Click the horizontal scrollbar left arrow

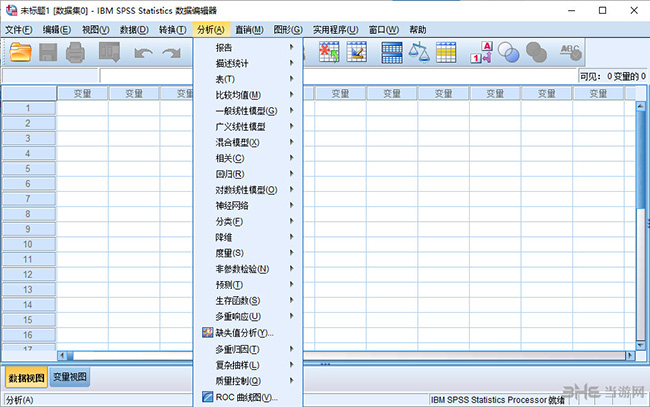[x=62, y=355]
